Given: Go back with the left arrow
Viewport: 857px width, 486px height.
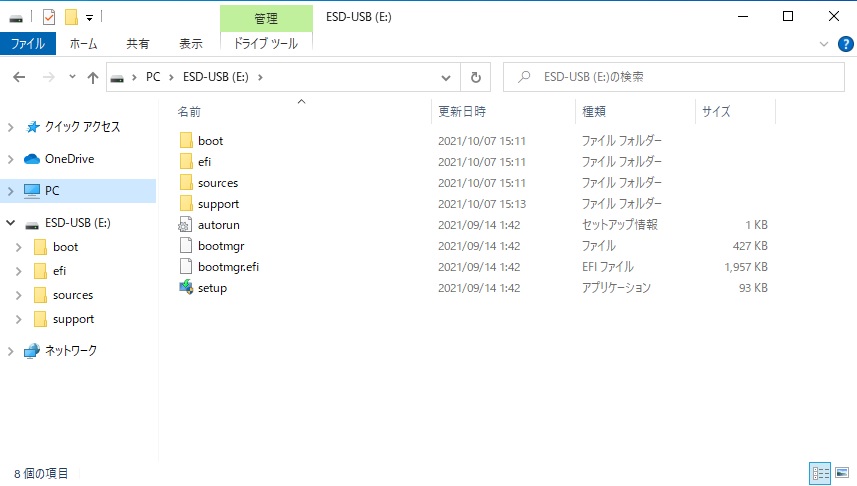Looking at the screenshot, I should tap(19, 77).
